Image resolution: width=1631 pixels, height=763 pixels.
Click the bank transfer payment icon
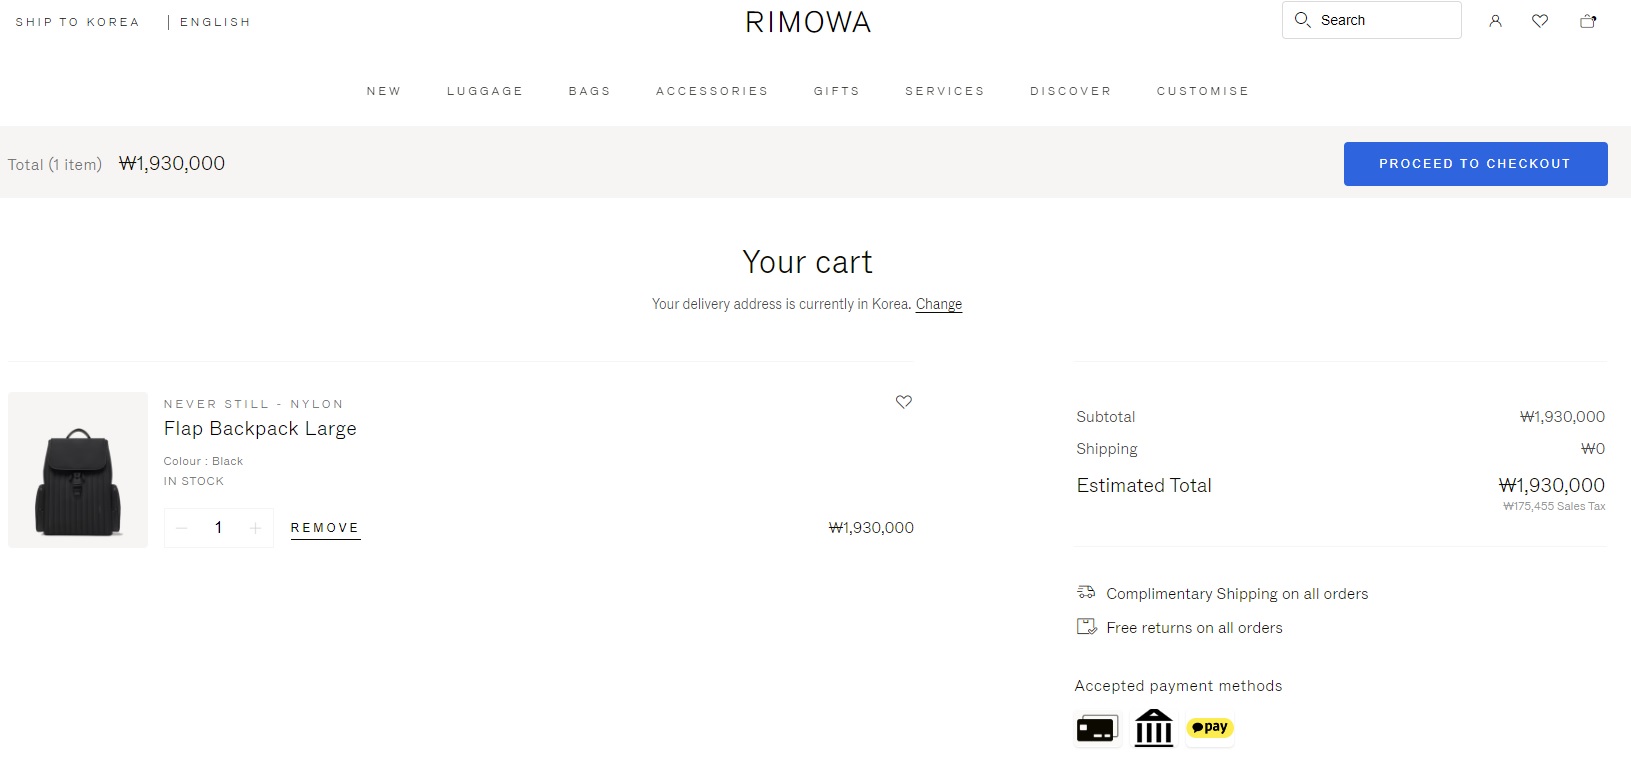coord(1153,729)
